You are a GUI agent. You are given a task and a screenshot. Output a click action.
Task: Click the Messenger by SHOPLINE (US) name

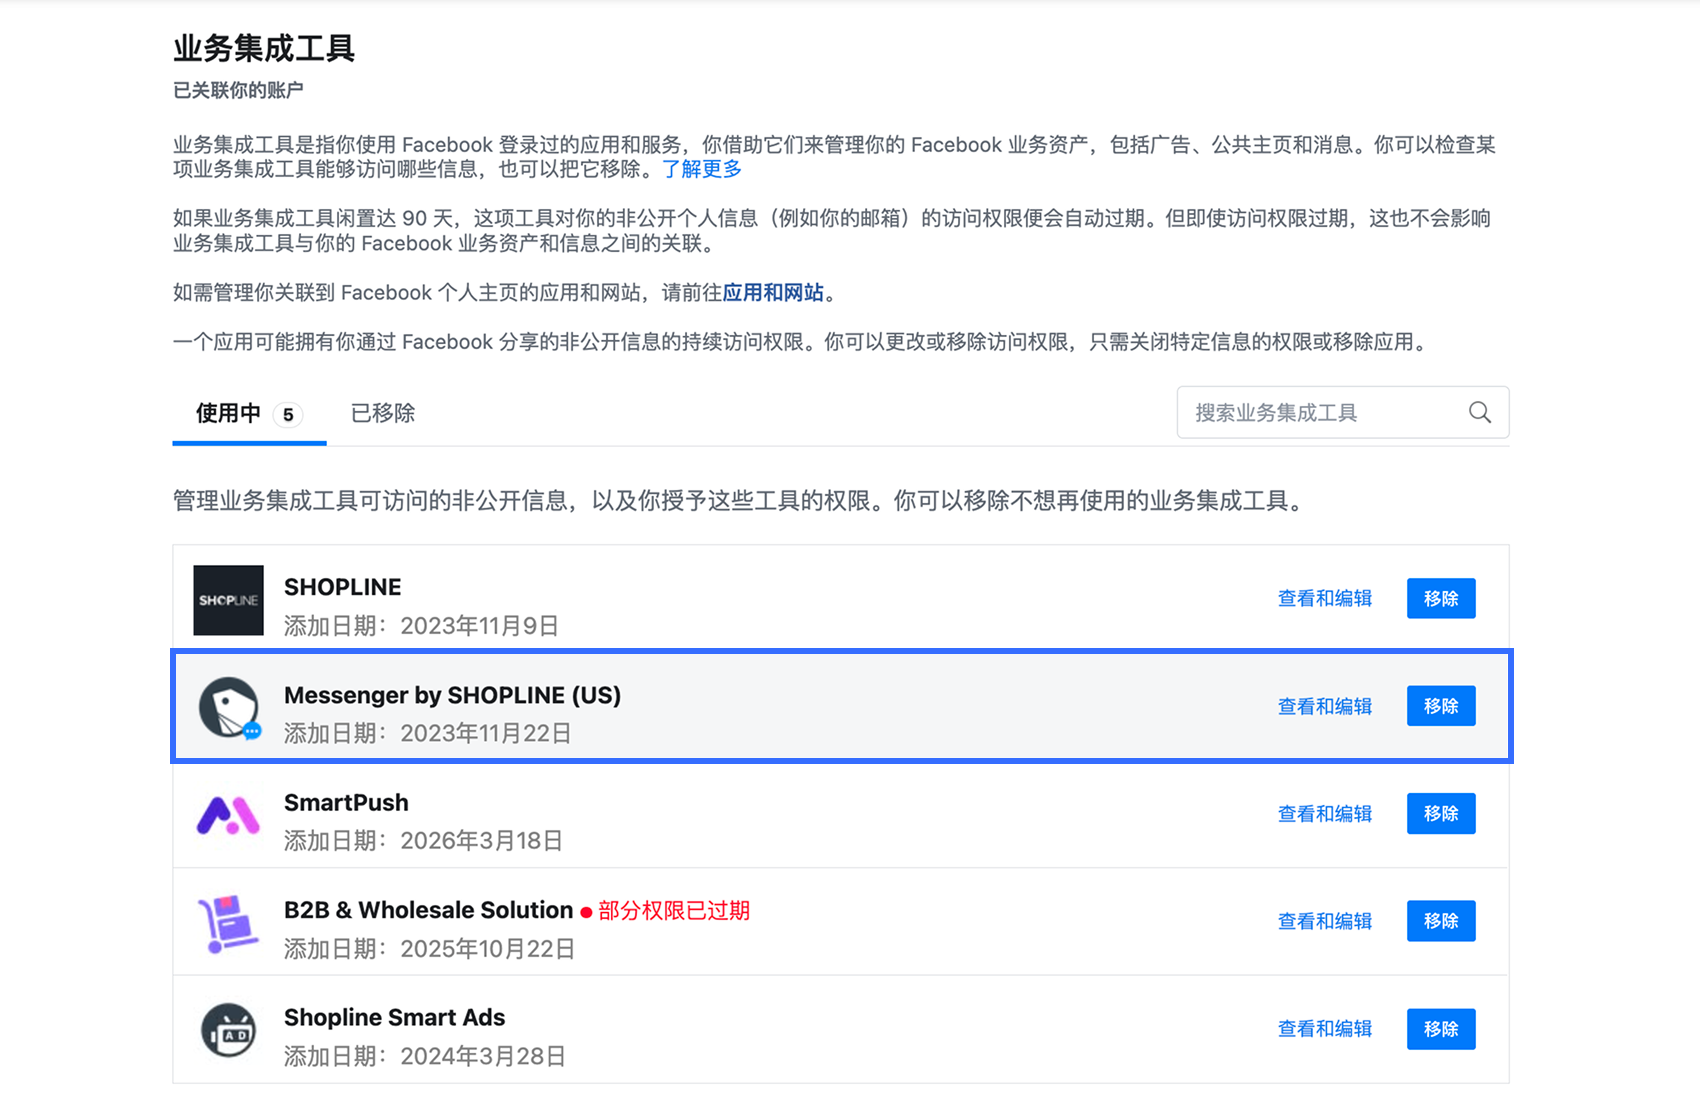453,695
